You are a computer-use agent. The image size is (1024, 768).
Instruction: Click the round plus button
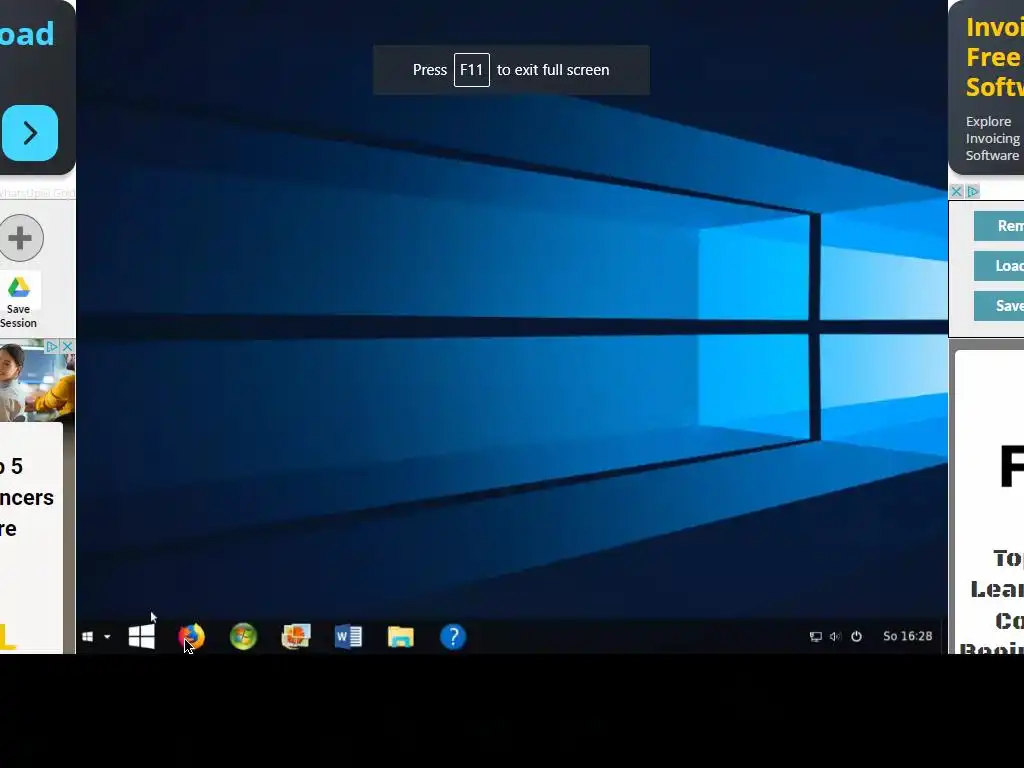tap(20, 238)
